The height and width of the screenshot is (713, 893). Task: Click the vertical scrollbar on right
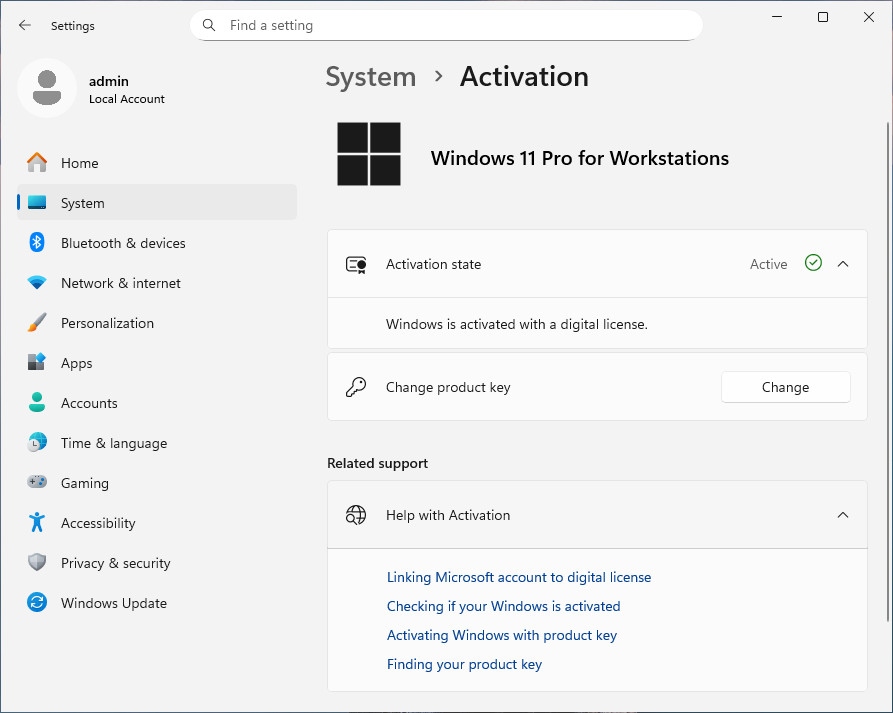point(887,371)
